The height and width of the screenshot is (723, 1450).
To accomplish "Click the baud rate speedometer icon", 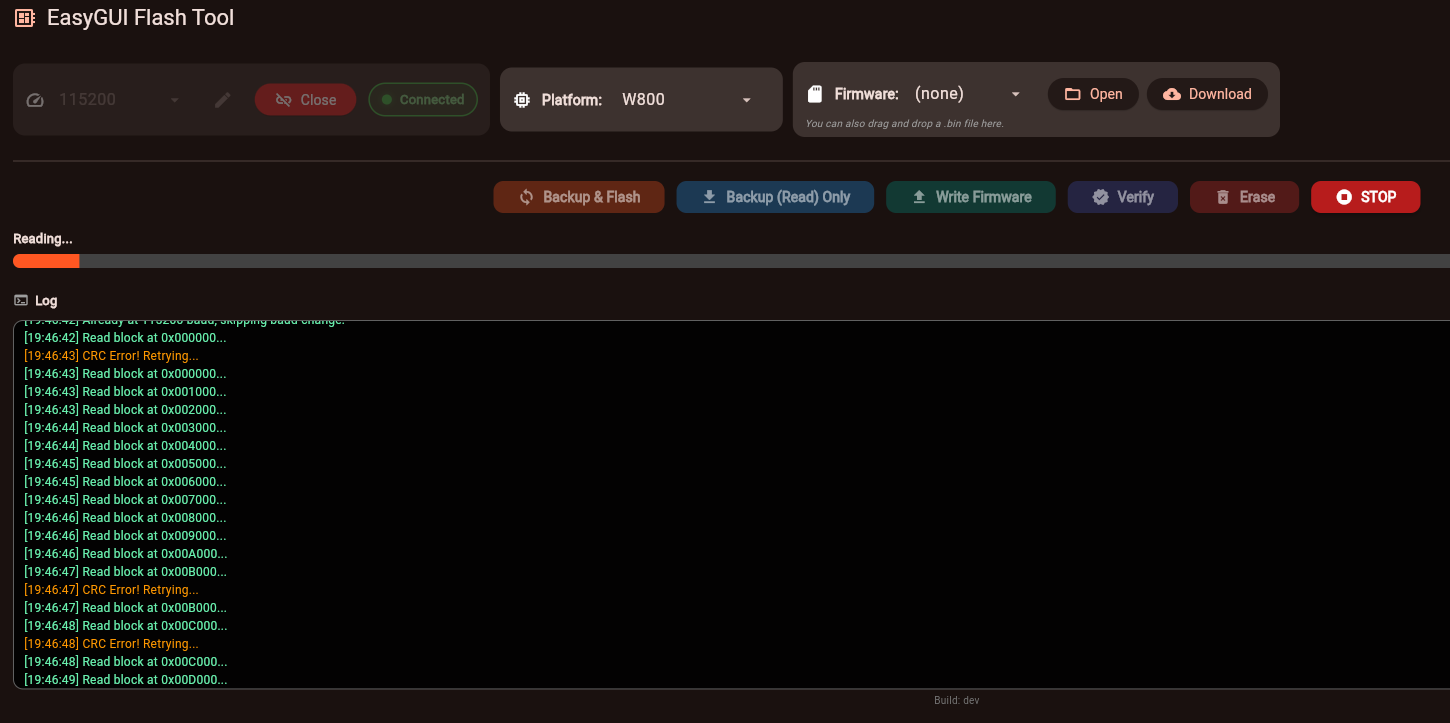I will (x=36, y=100).
